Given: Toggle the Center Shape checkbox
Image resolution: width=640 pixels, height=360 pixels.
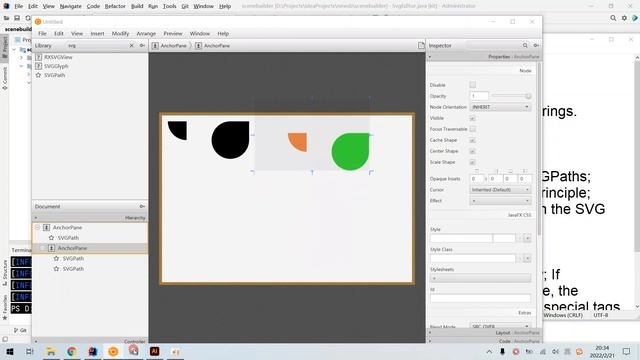Looking at the screenshot, I should click(x=472, y=151).
